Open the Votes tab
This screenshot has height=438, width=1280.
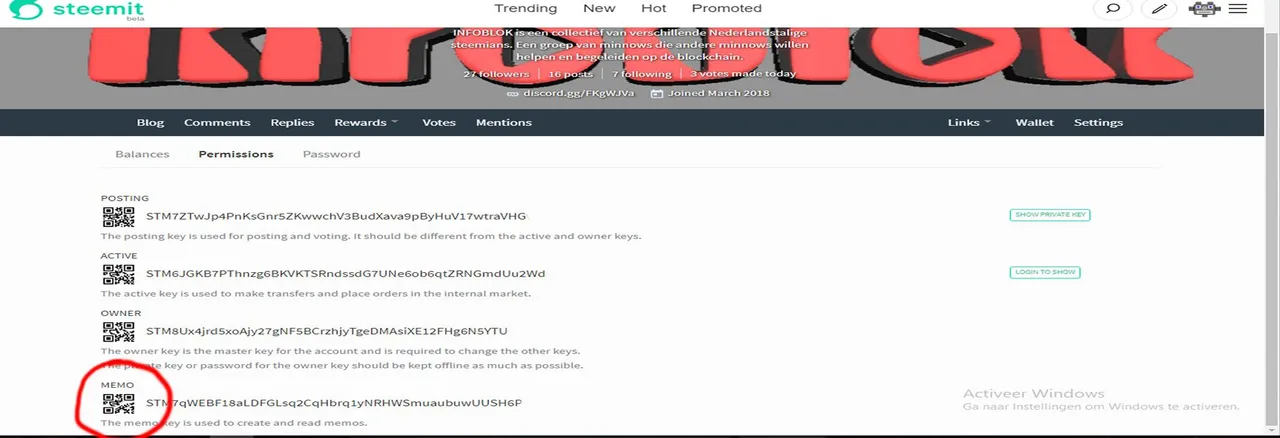coord(439,123)
